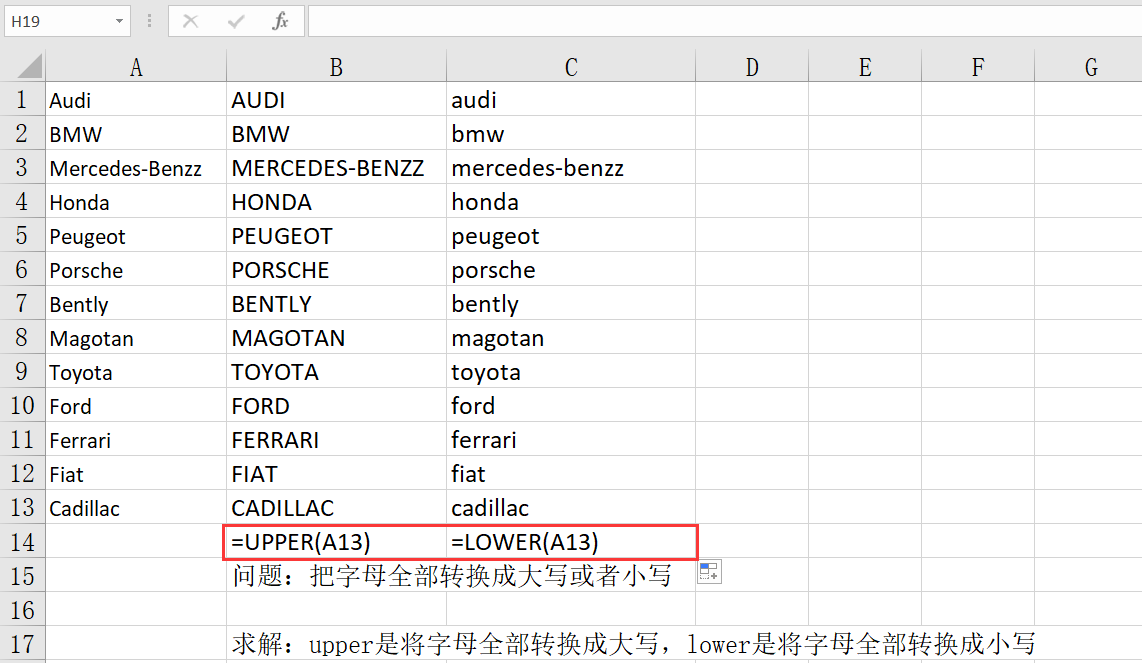Screen dimensions: 1142x663
Task: Click the text beginning '求解：upper是将字母'
Action: [634, 644]
